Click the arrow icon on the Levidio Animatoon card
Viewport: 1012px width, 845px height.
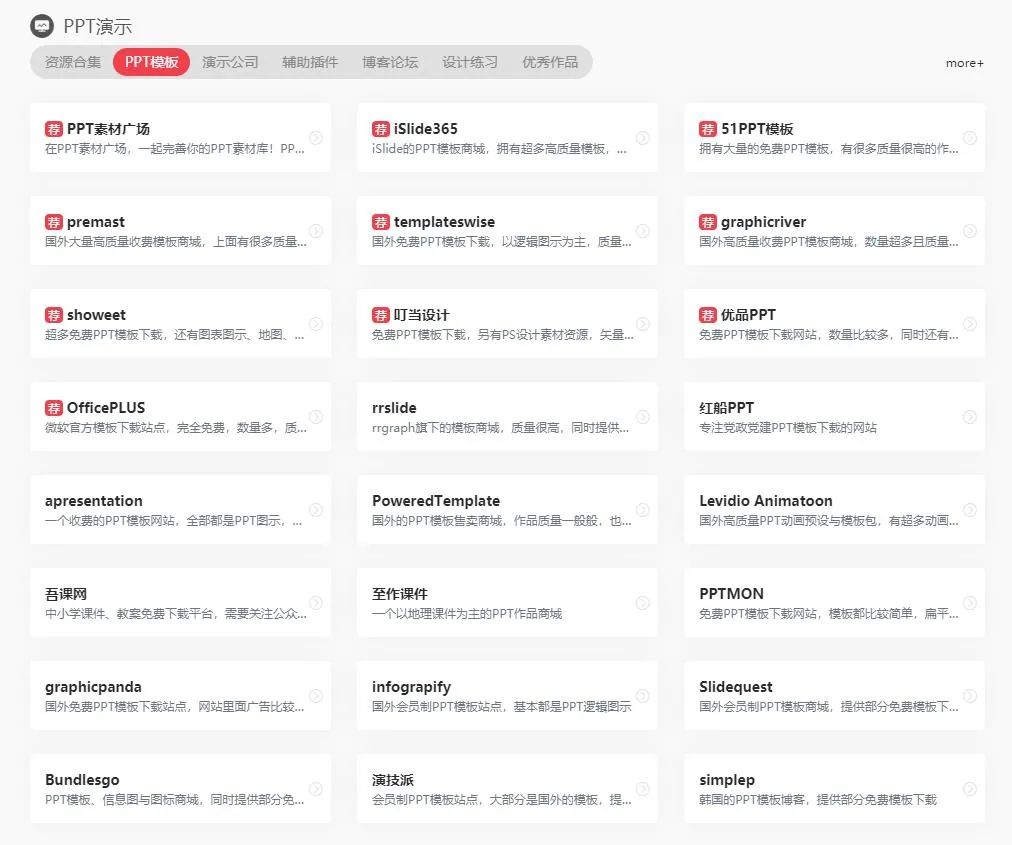click(x=970, y=509)
